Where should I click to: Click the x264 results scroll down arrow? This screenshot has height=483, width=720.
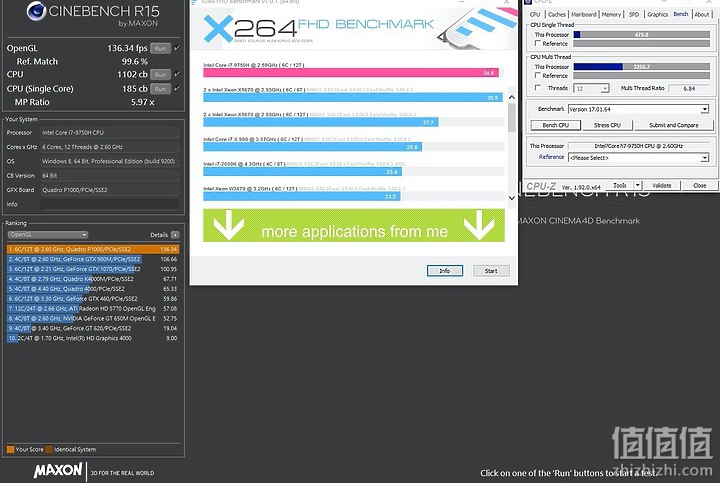[512, 198]
